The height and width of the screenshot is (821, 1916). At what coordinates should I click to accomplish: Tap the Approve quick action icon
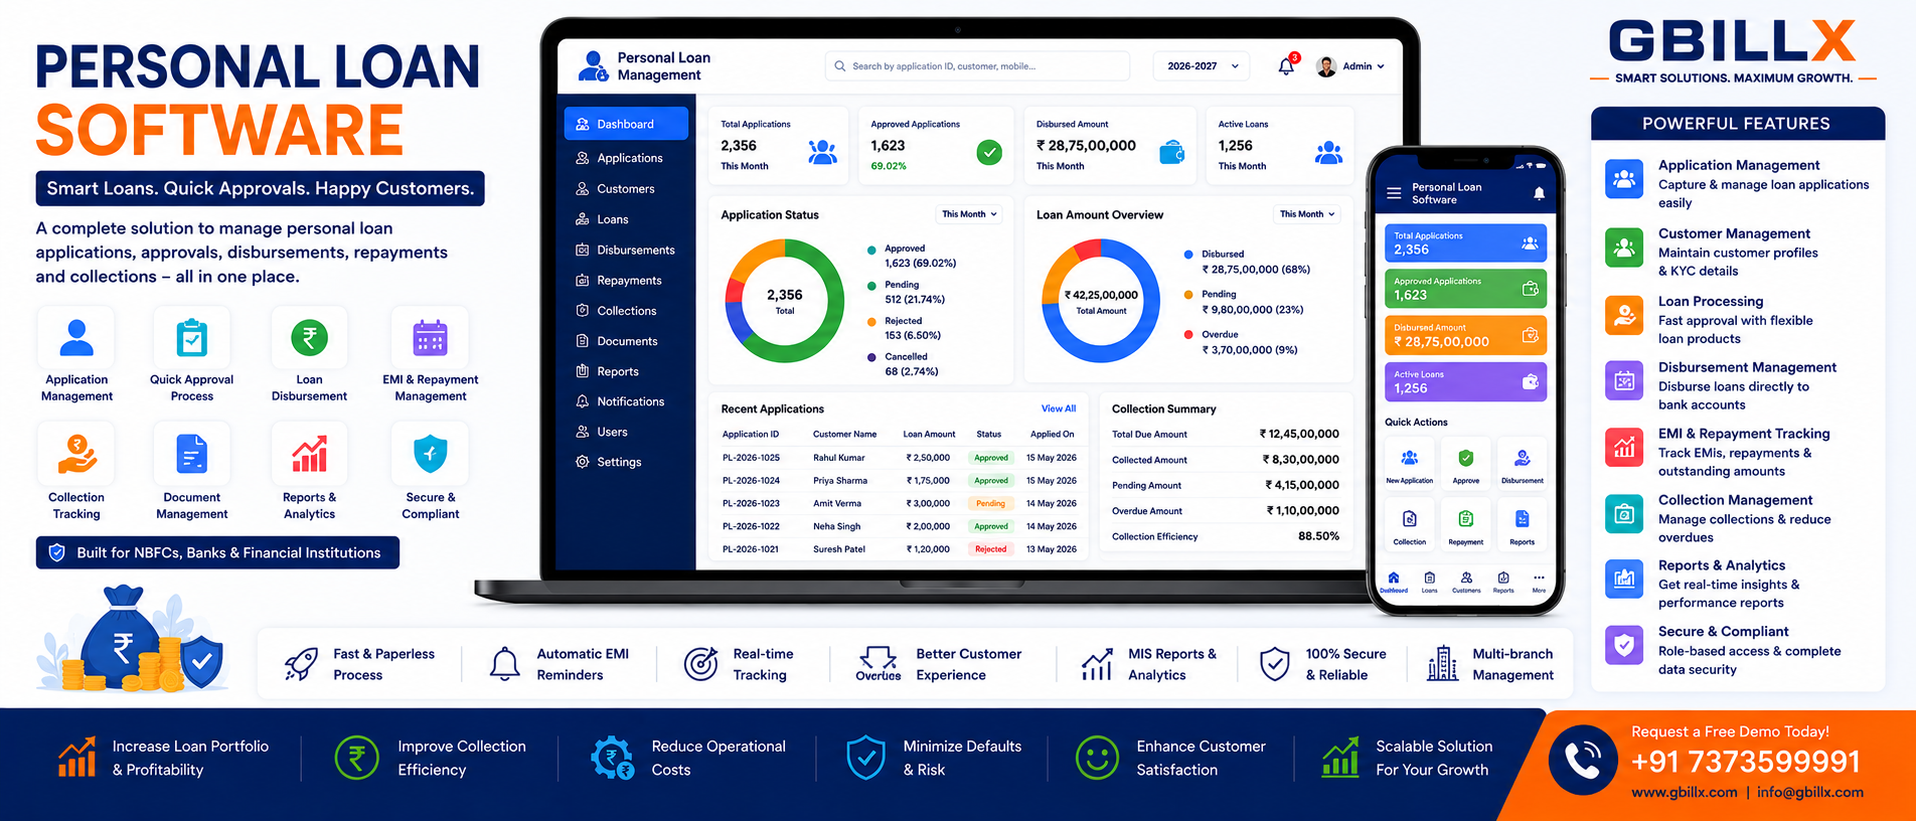click(x=1465, y=458)
